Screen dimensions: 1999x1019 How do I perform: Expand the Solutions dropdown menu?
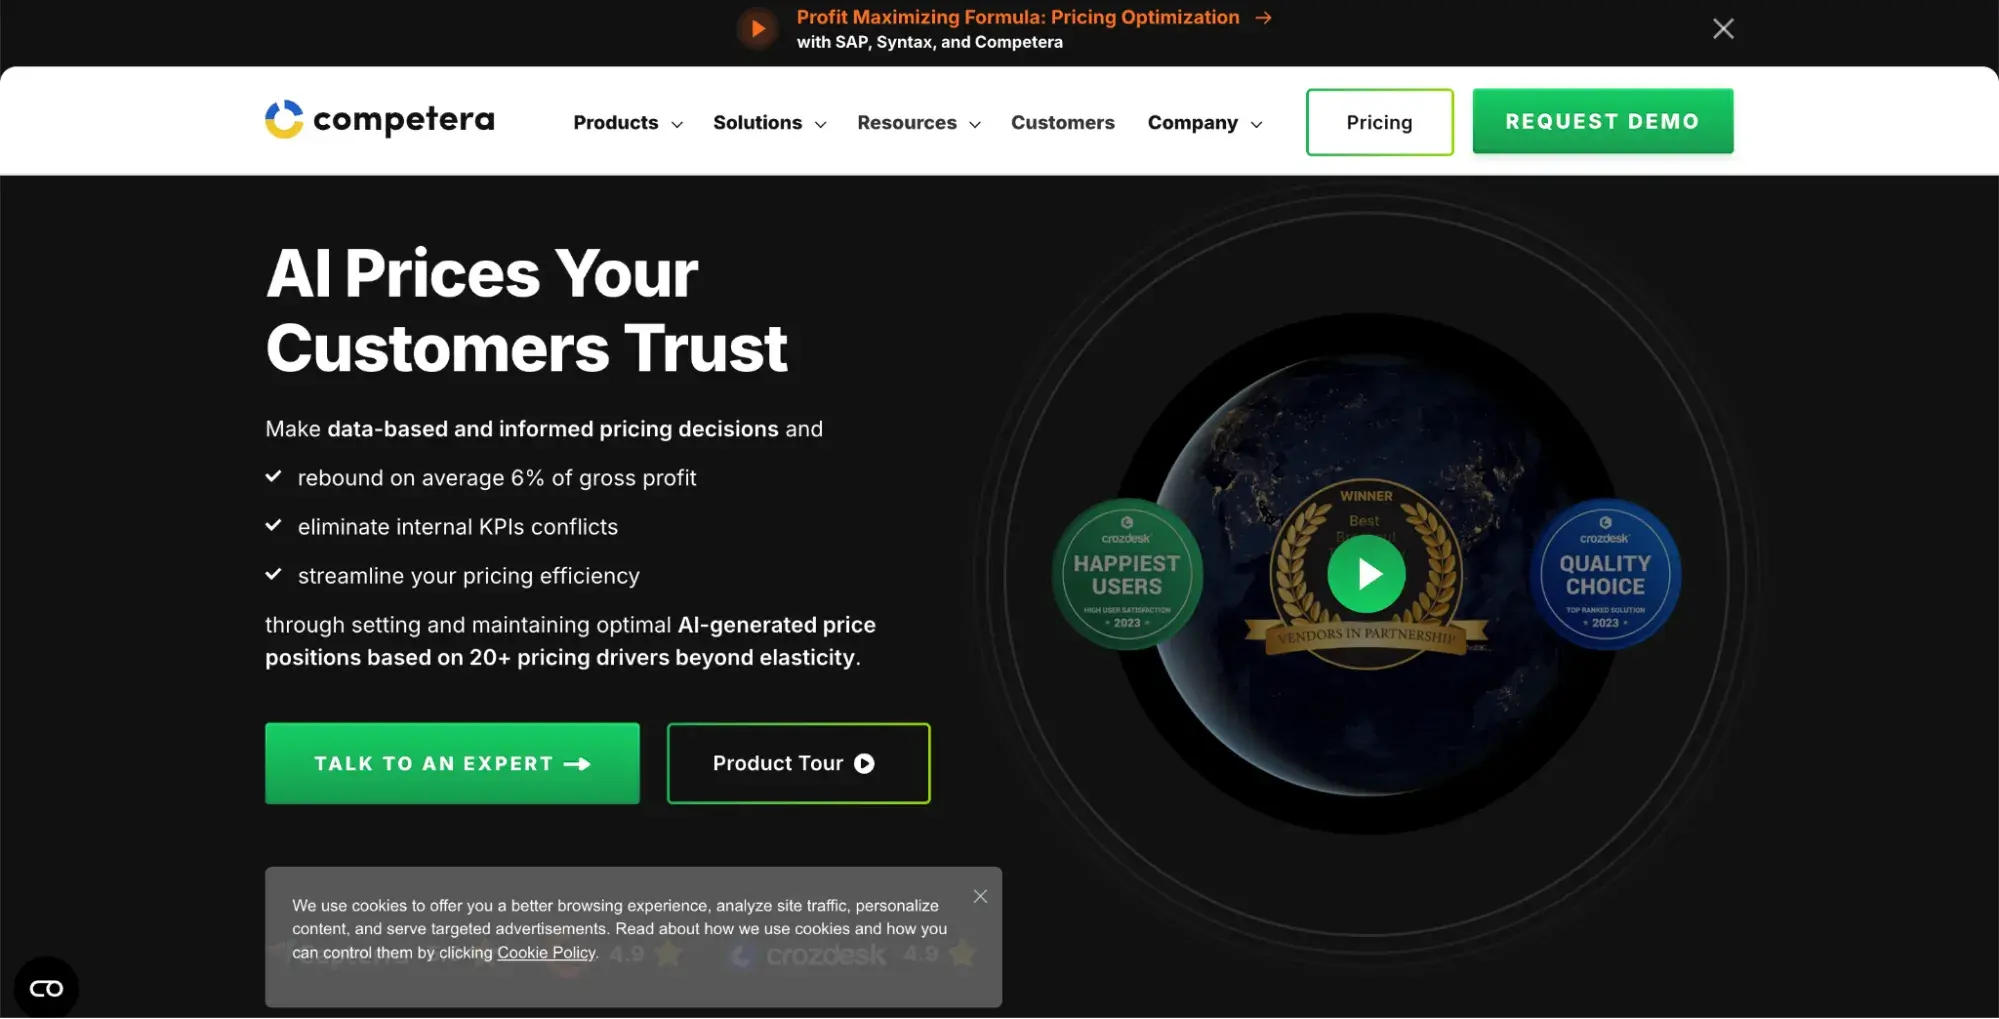[x=770, y=123]
